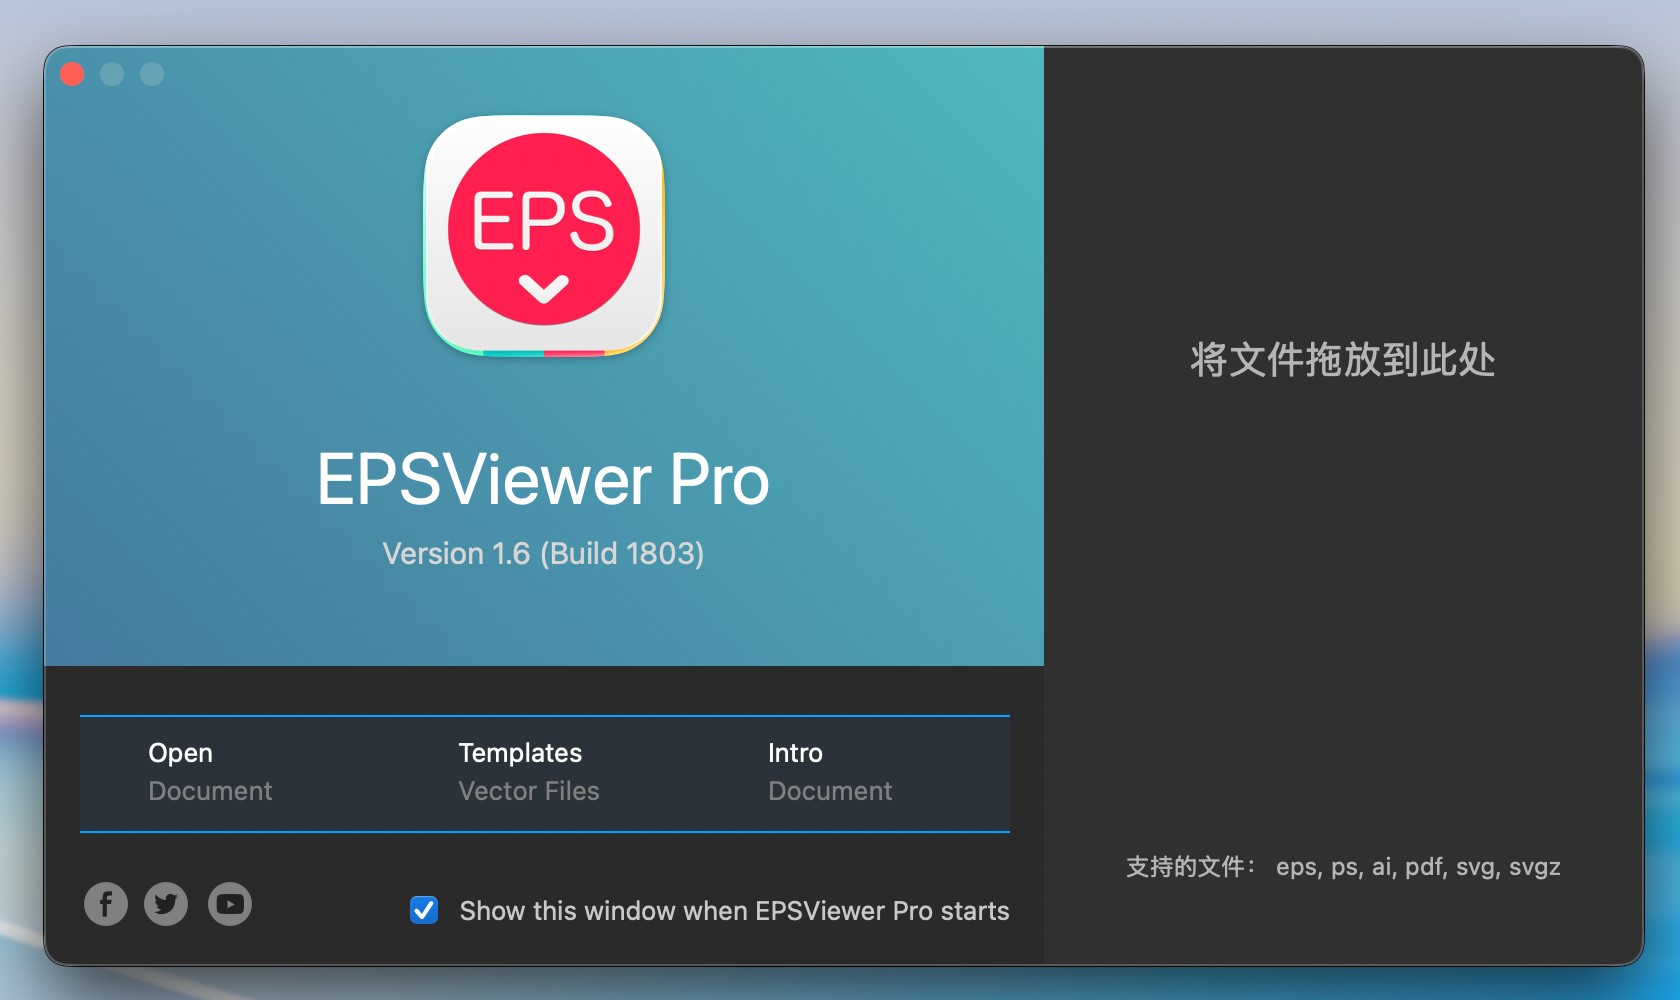This screenshot has width=1680, height=1000.
Task: Click the disabled zoom window button
Action: 152,74
